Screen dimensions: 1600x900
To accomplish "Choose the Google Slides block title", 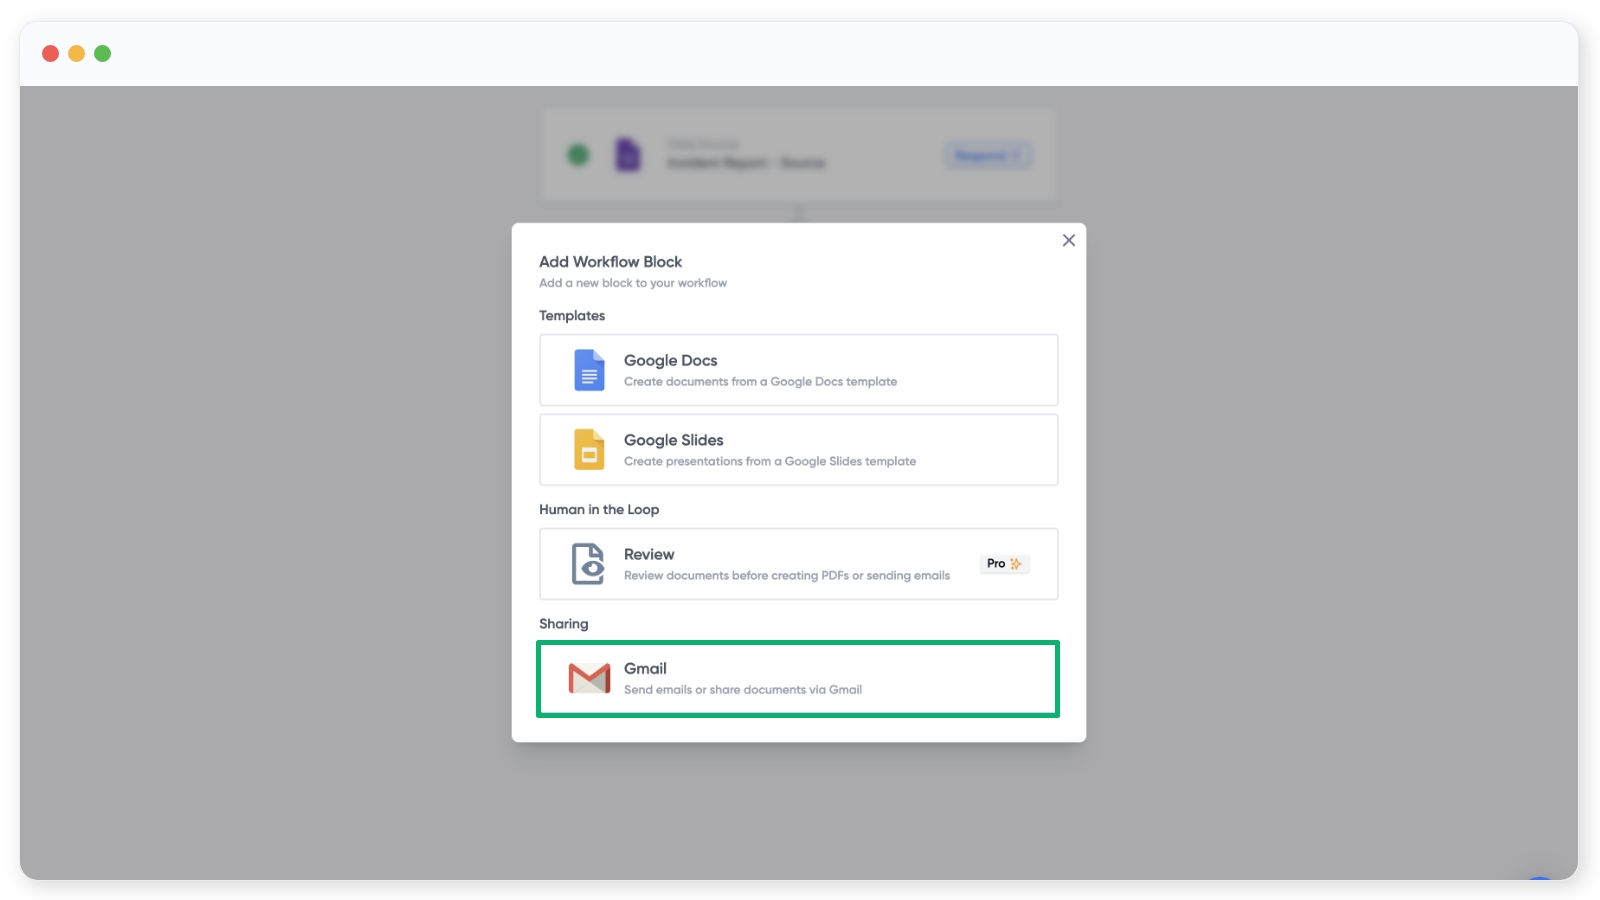I will click(673, 440).
